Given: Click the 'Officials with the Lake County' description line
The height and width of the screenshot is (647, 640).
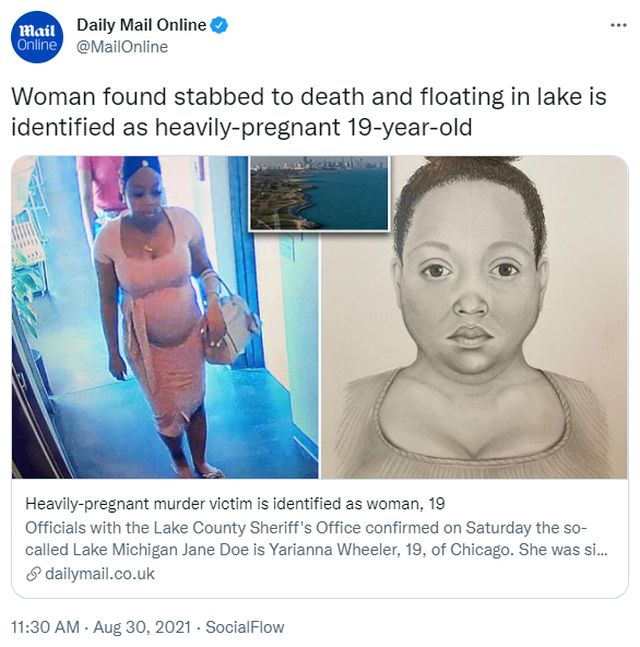Looking at the screenshot, I should pos(306,528).
